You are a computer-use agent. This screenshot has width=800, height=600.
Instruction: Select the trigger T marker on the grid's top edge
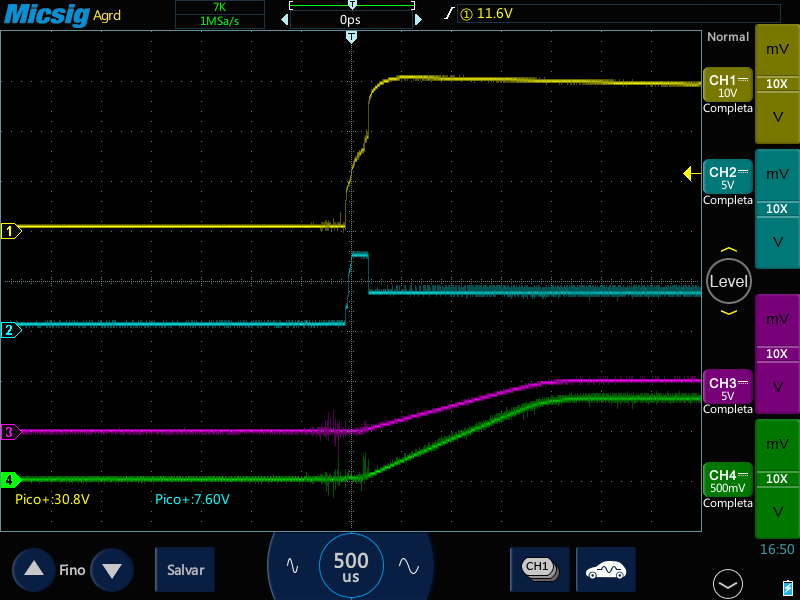tap(351, 37)
